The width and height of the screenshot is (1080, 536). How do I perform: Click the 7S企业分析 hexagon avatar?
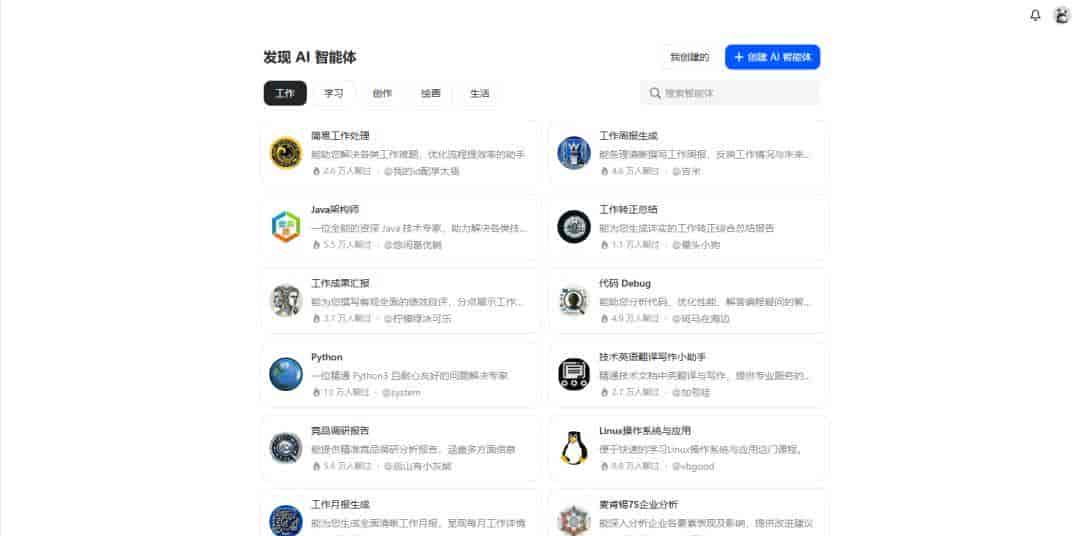[x=574, y=520]
